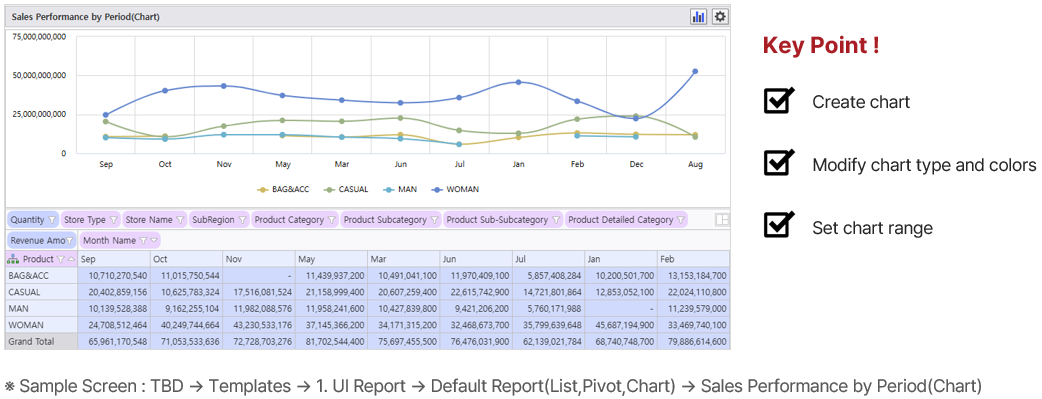Screen dimensions: 1042x399
Task: Click the SubRegion filter funnel icon
Action: [x=242, y=220]
